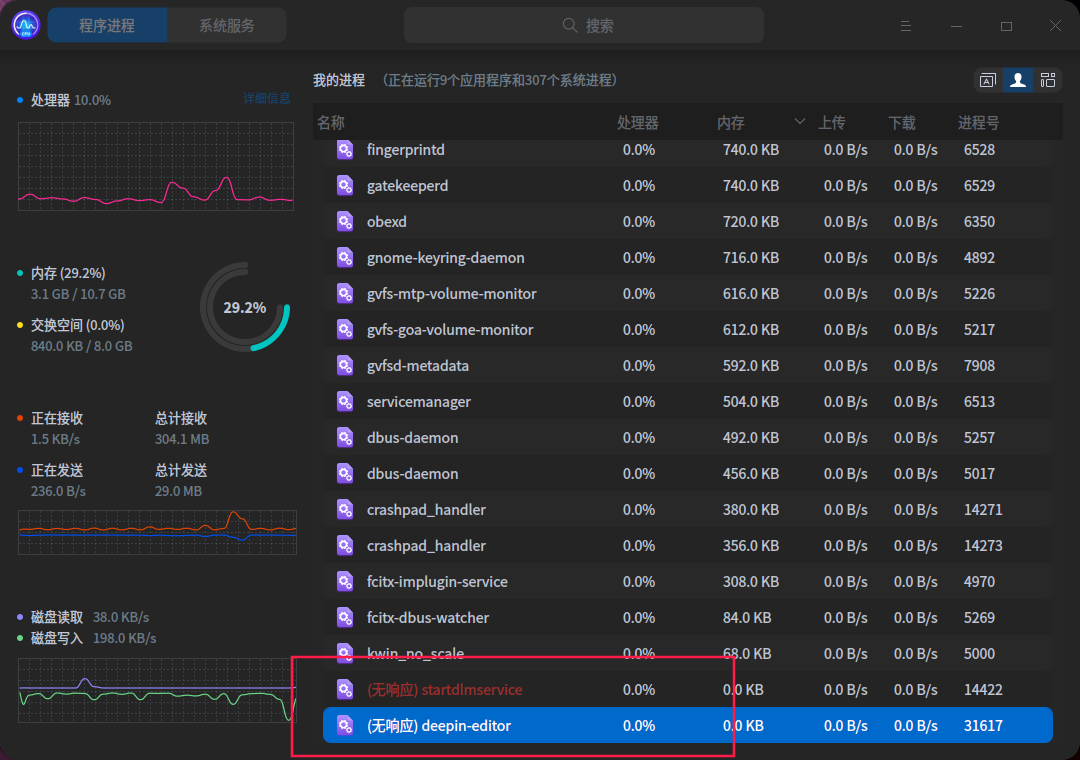The image size is (1080, 760).
Task: Click the System Monitor app logo icon
Action: pos(26,25)
